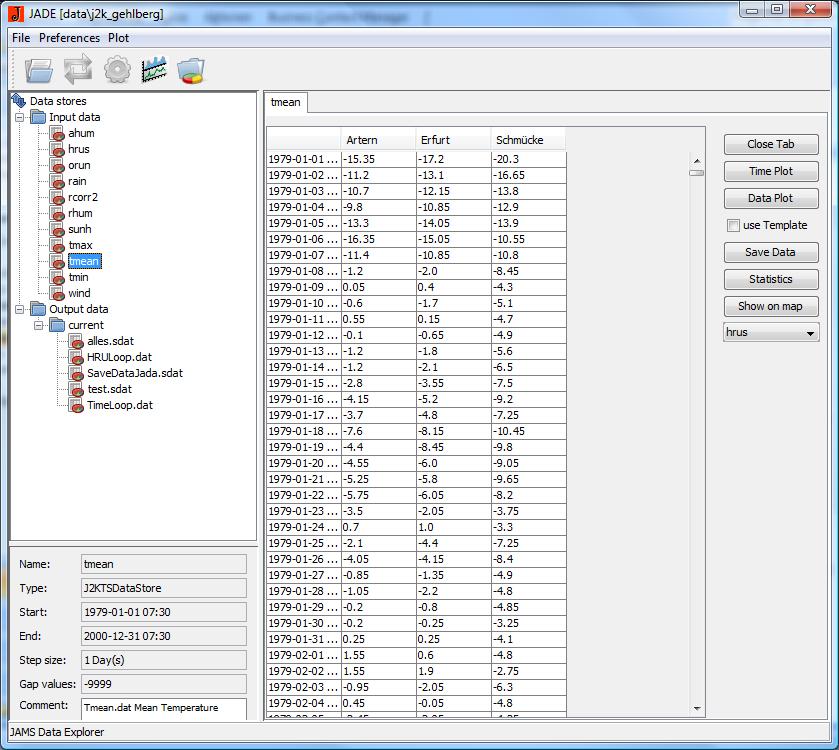Click the alles.sdat output datastore icon

[x=75, y=341]
